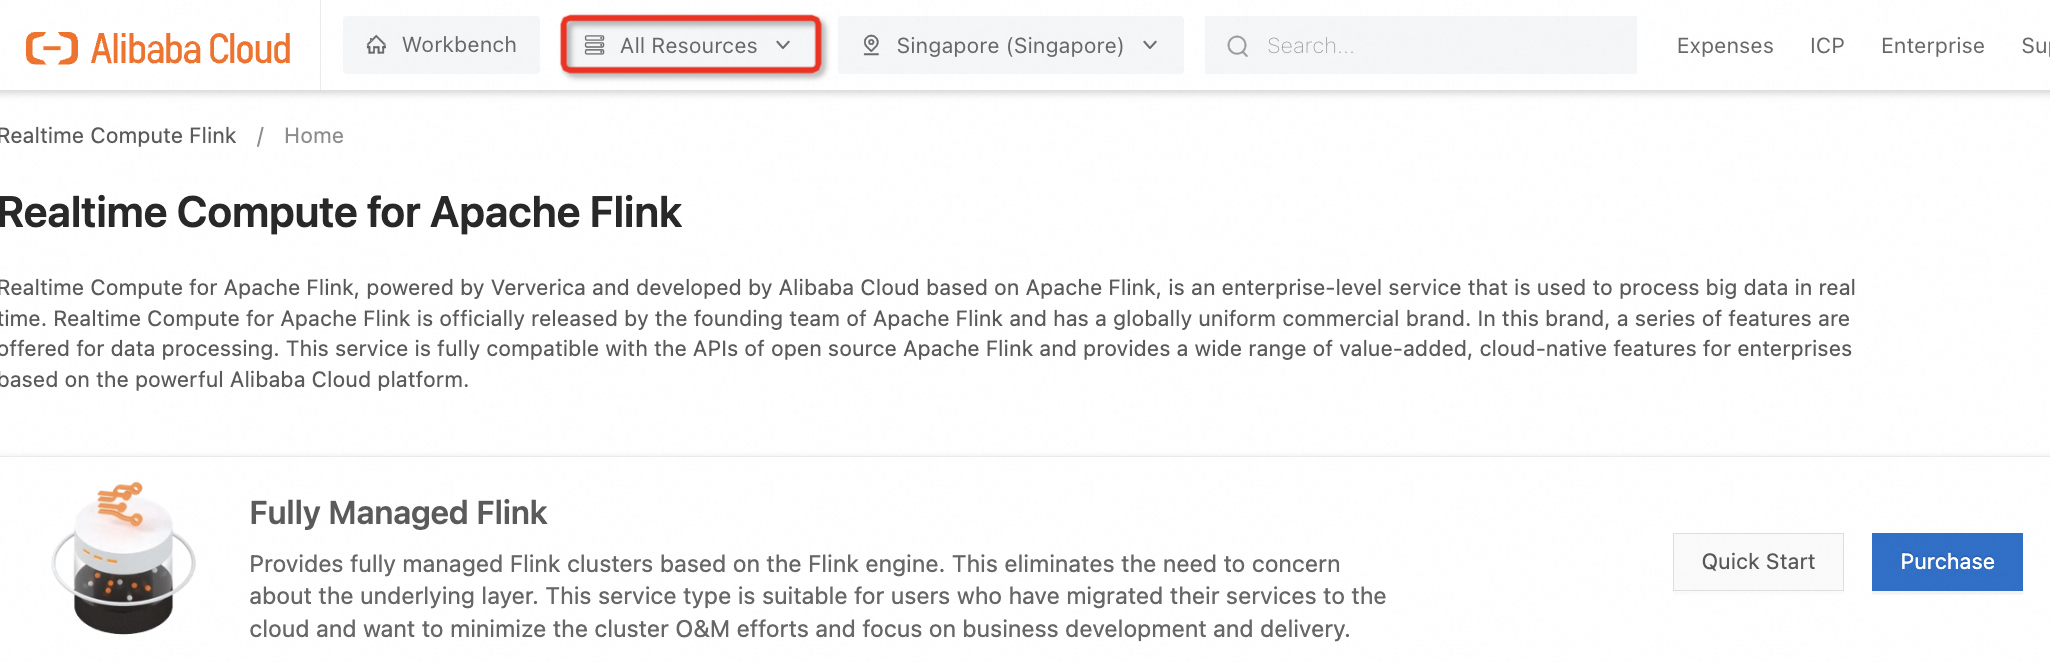Focus the top Search input field
The image size is (2050, 662).
tap(1440, 46)
